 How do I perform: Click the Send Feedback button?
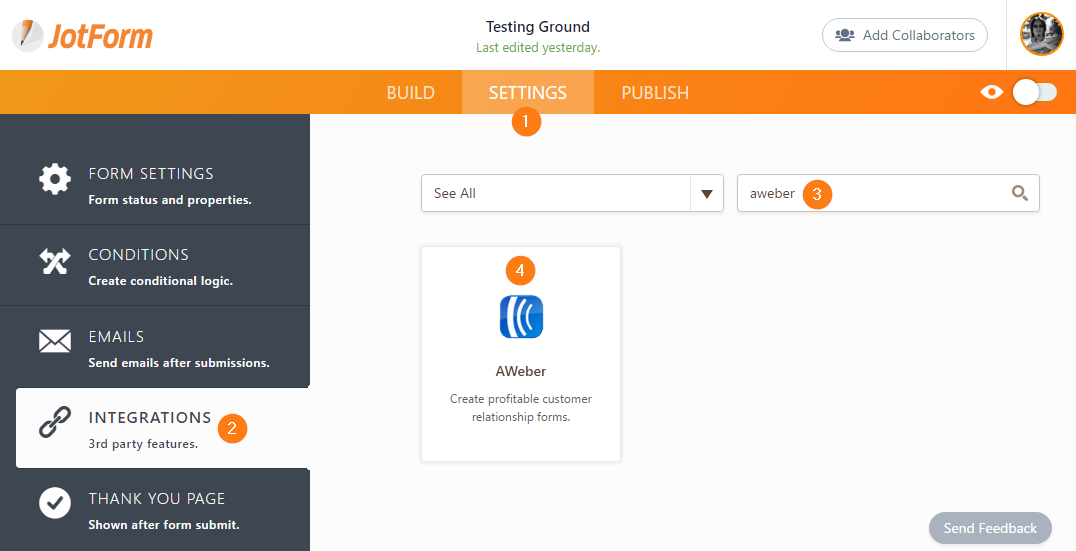click(990, 528)
